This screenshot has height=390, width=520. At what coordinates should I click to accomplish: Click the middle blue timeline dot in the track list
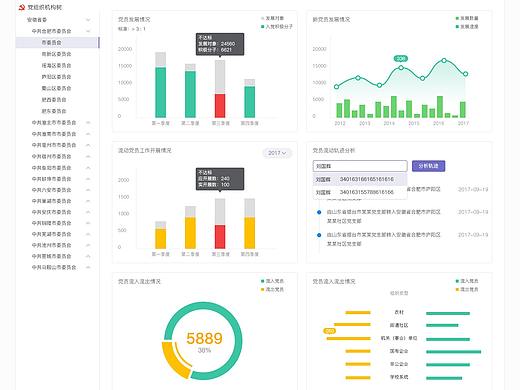pos(319,212)
